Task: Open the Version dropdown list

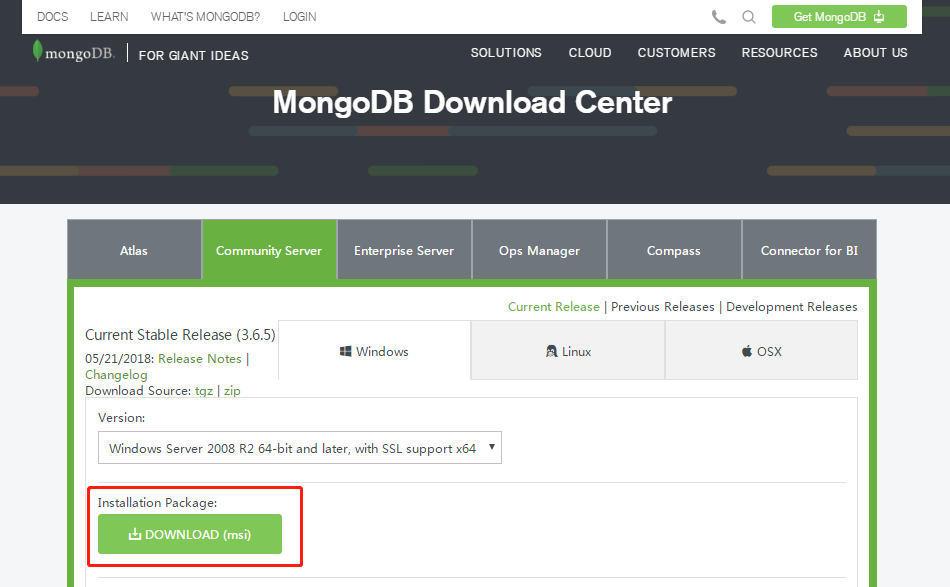Action: click(300, 448)
